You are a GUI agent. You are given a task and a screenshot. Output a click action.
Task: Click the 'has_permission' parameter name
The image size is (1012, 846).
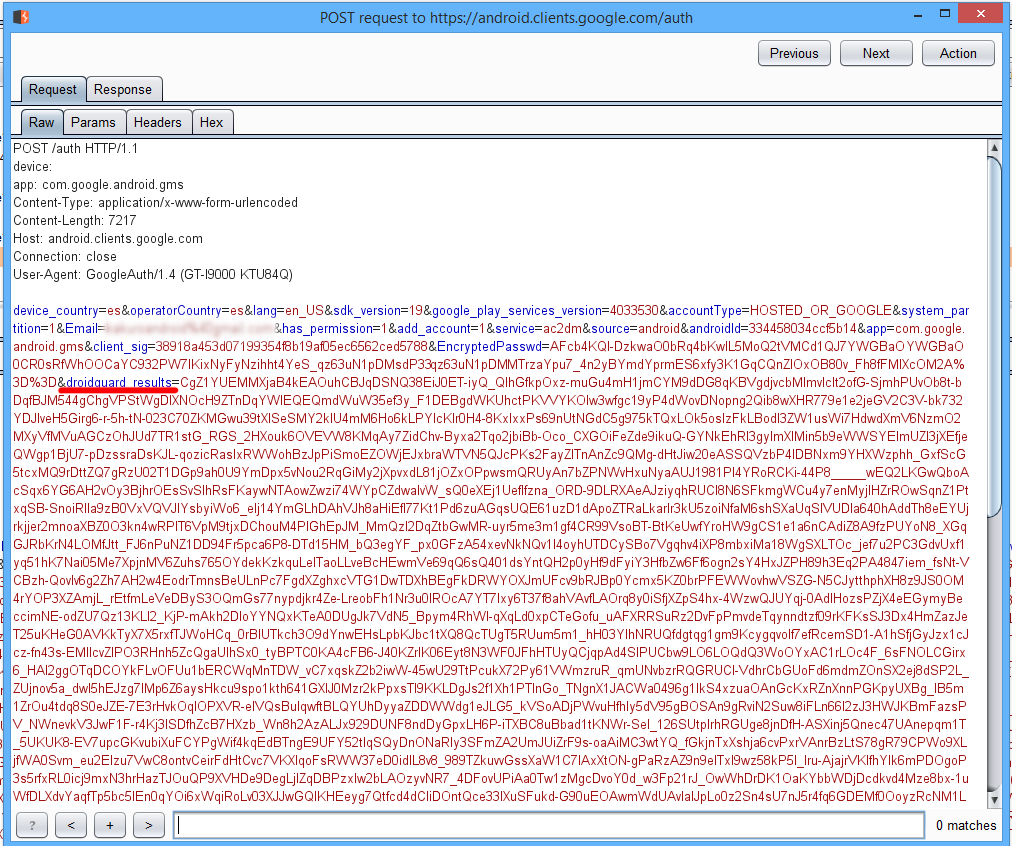tap(327, 328)
